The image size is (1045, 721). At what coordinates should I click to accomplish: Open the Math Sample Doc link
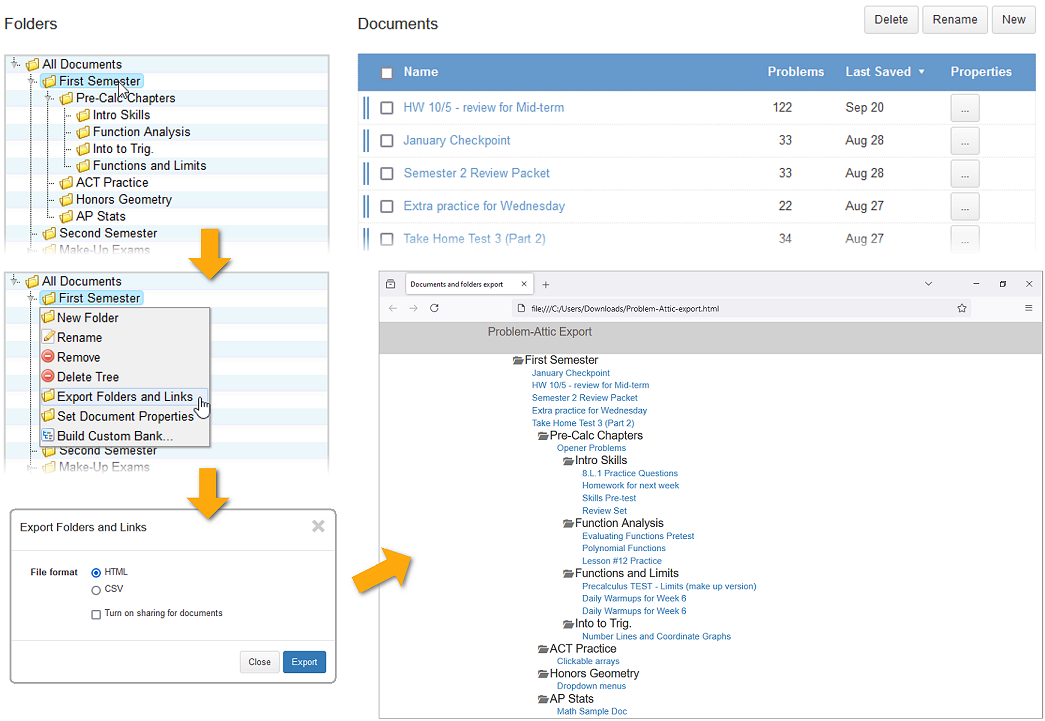(592, 711)
